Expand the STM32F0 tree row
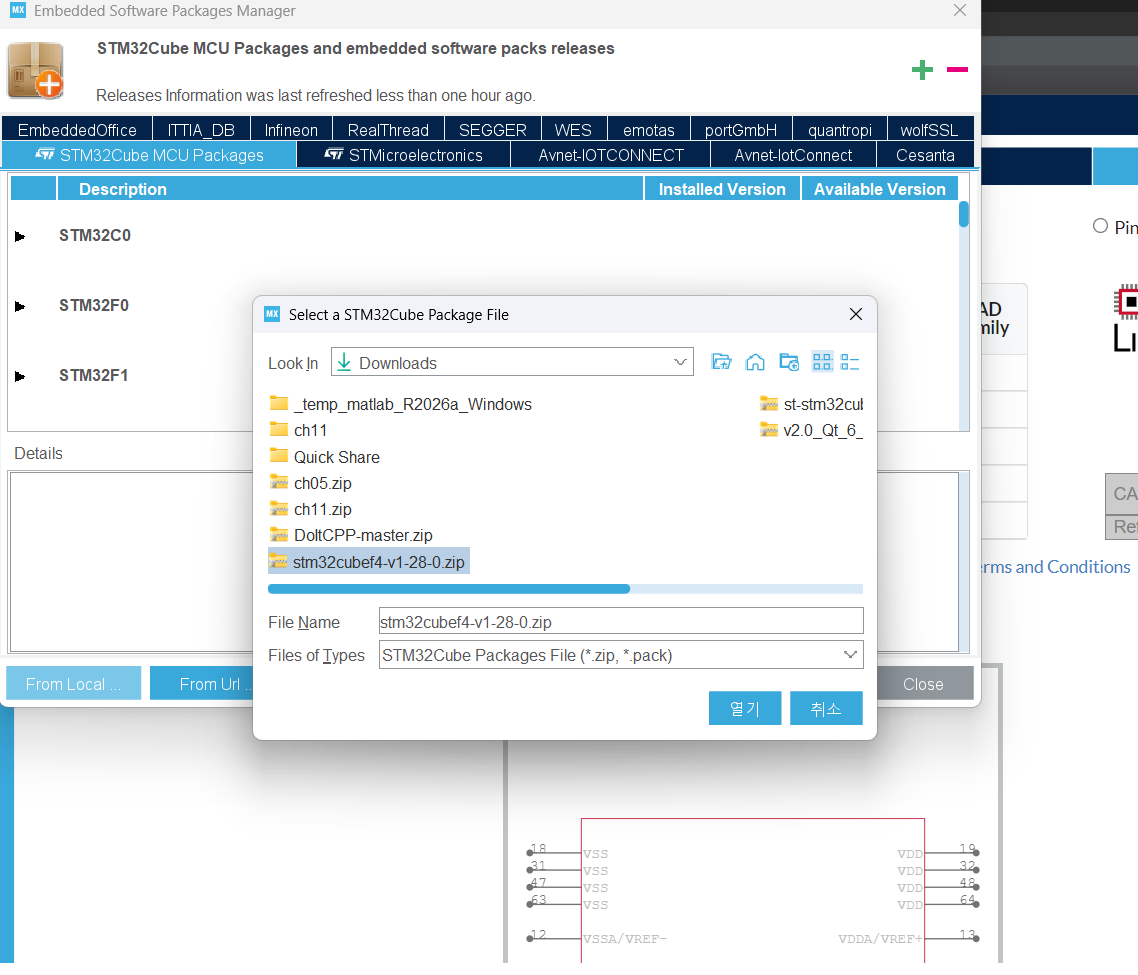Viewport: 1138px width, 975px height. pos(20,306)
